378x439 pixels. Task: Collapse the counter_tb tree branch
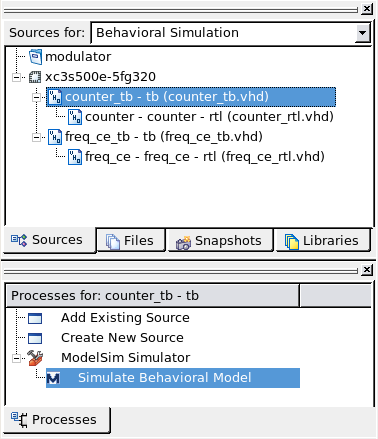tap(36, 97)
